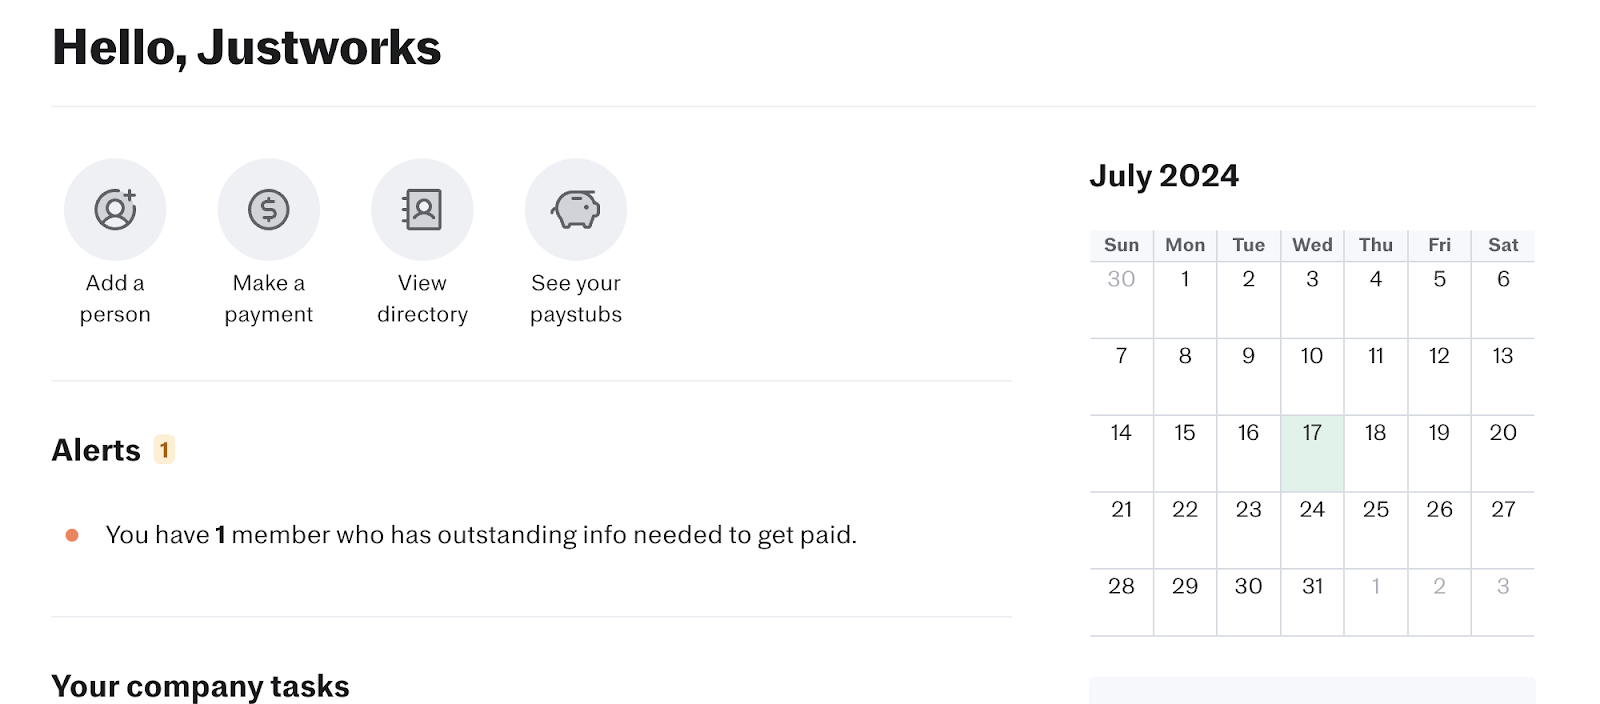Click the piggy bank paystubs icon

576,210
